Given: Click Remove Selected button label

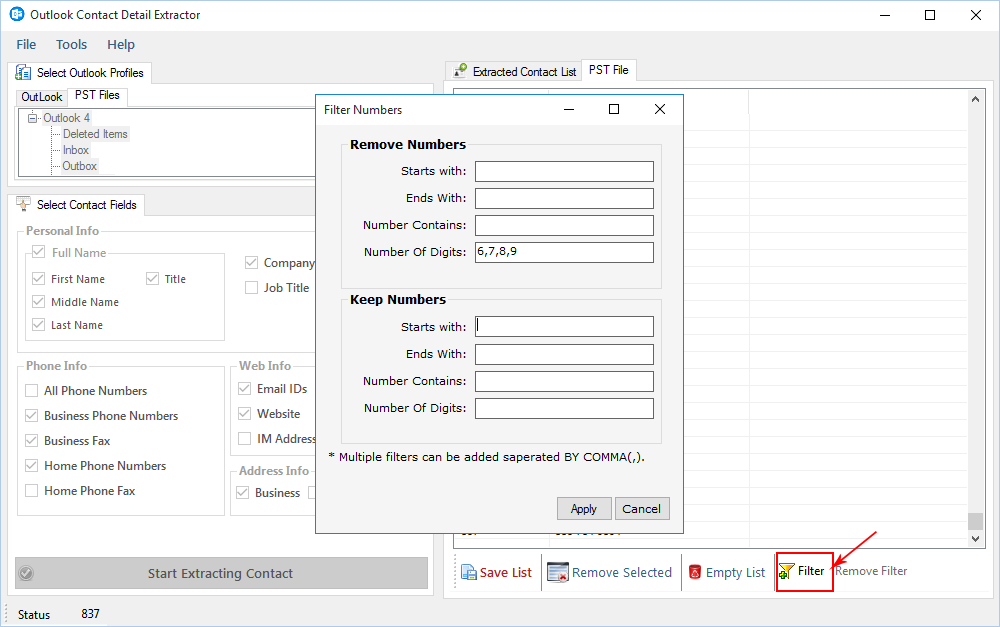Looking at the screenshot, I should (622, 573).
